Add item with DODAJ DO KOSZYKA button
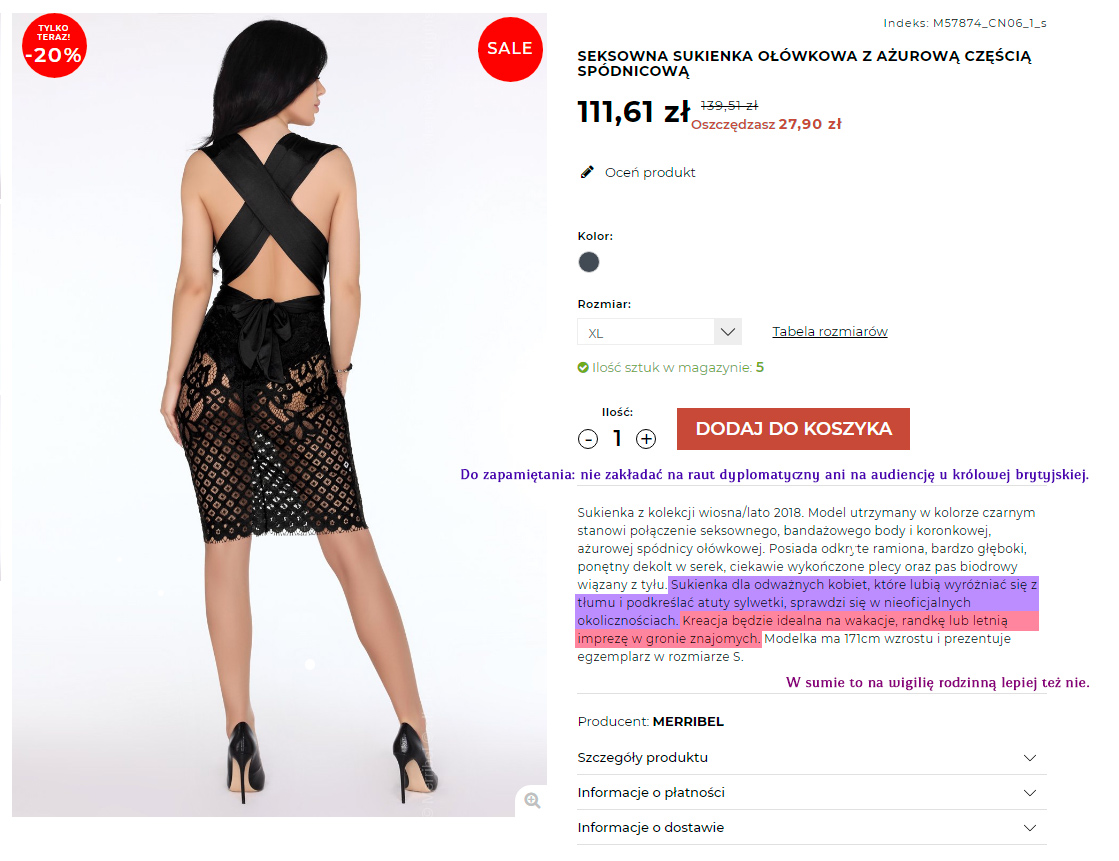Image resolution: width=1119 pixels, height=861 pixels. click(x=793, y=429)
